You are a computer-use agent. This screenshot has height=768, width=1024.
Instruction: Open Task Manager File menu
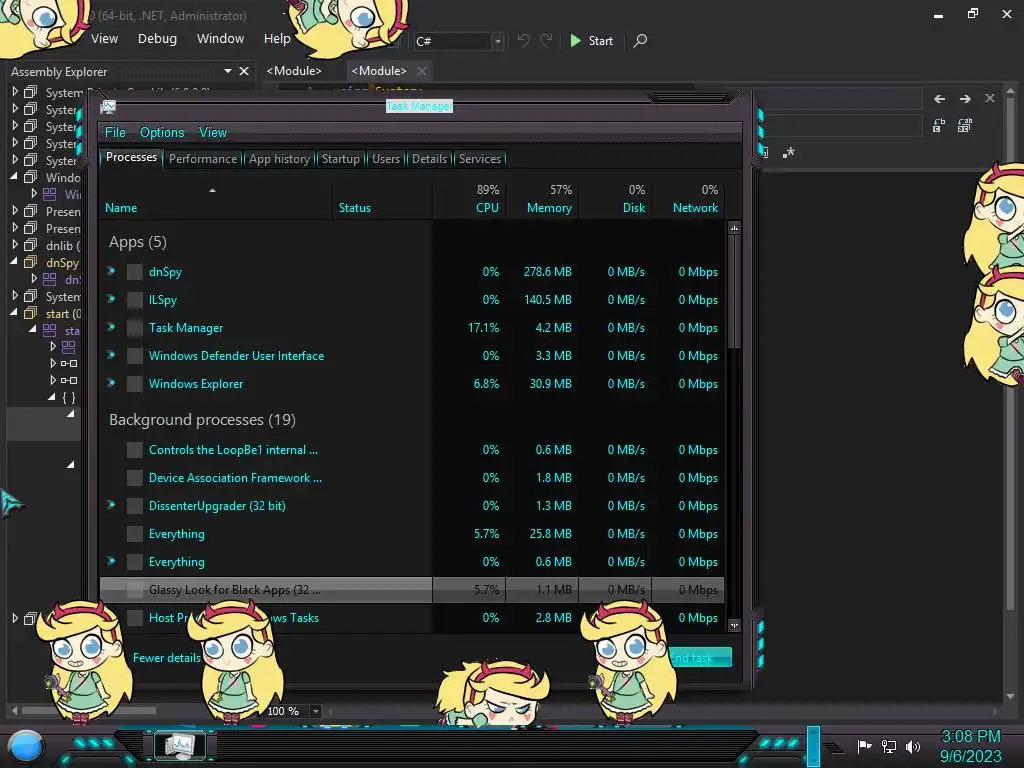coord(115,132)
